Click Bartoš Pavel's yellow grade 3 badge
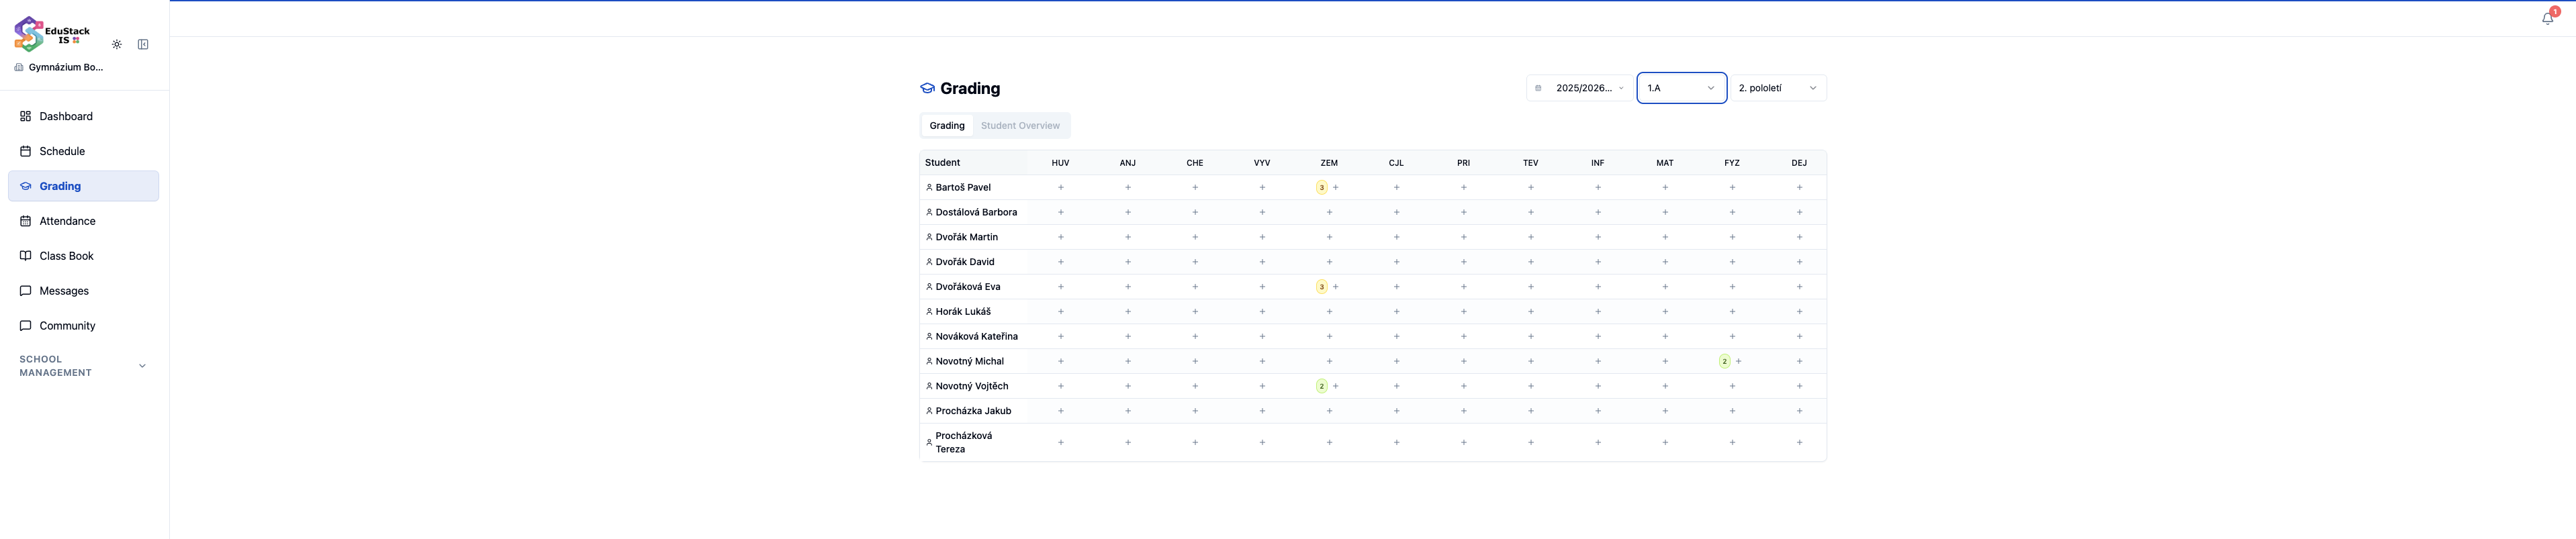2576x539 pixels. point(1322,188)
